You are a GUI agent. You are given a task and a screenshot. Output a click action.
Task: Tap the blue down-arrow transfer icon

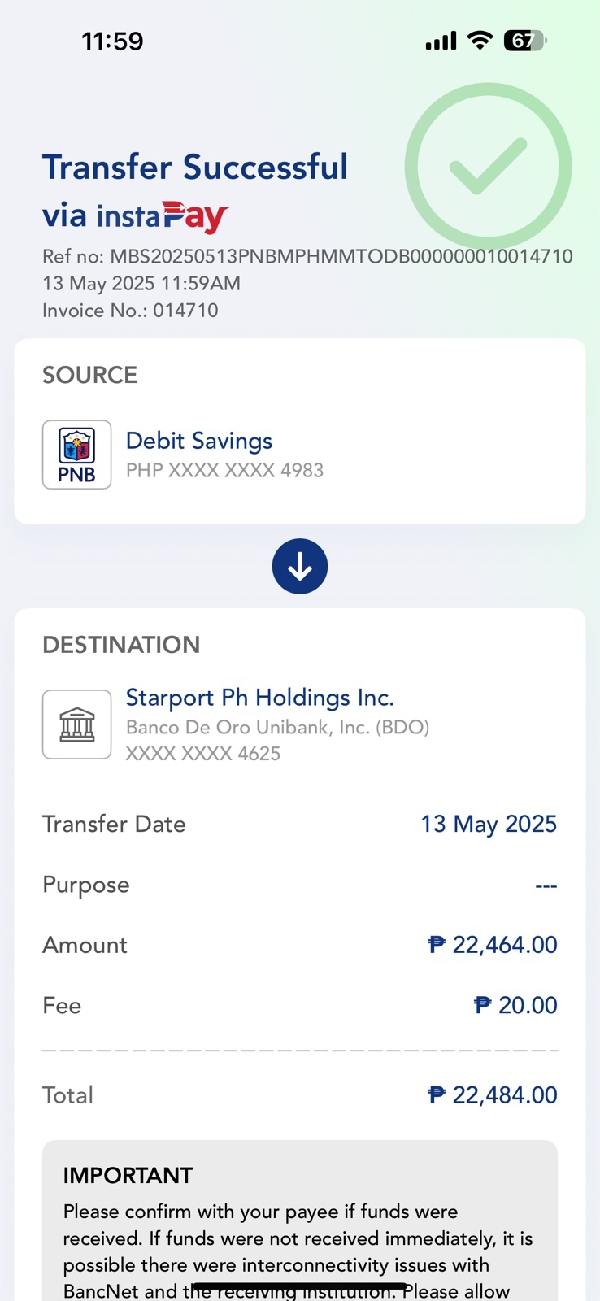pyautogui.click(x=300, y=566)
